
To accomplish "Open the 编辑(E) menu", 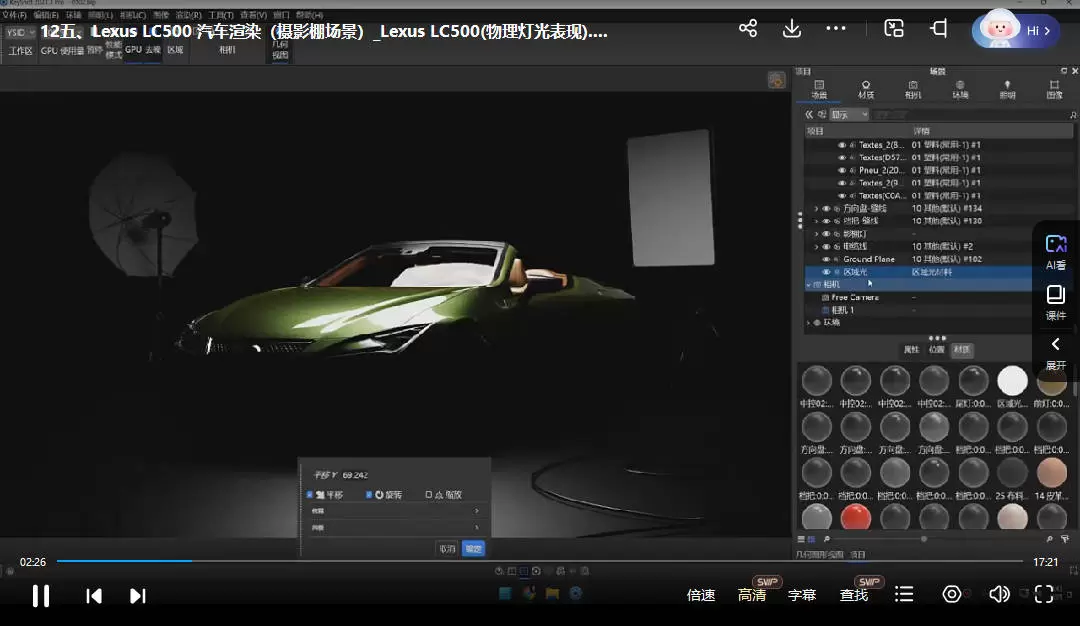I will coord(46,14).
